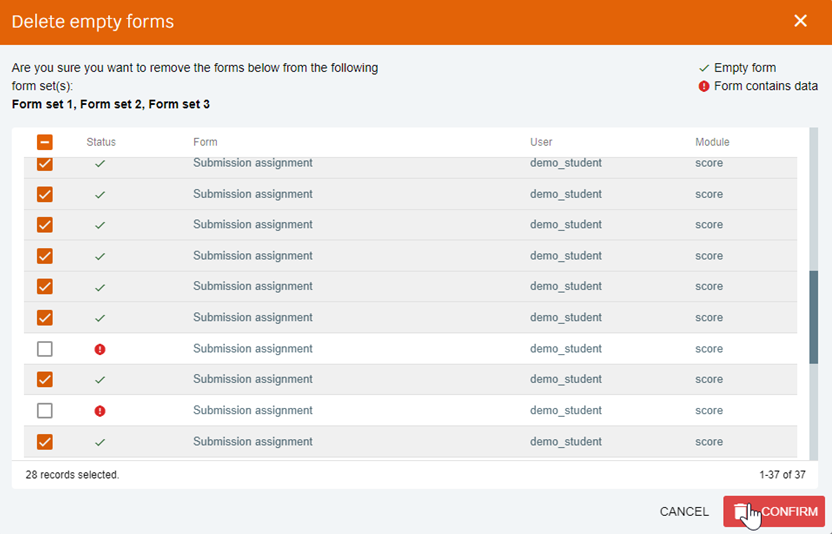The width and height of the screenshot is (832, 534).
Task: Toggle the select-all checkbox in table header
Action: point(45,142)
